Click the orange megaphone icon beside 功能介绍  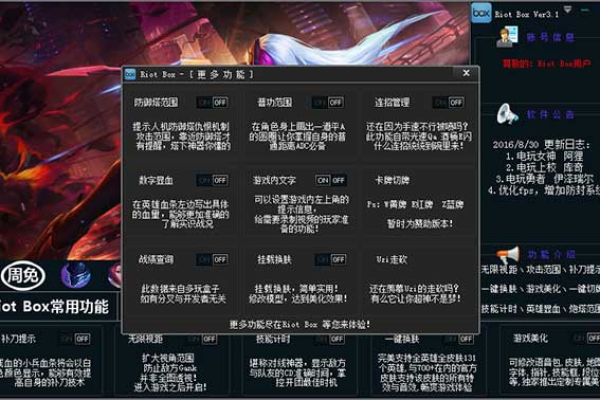coord(508,254)
